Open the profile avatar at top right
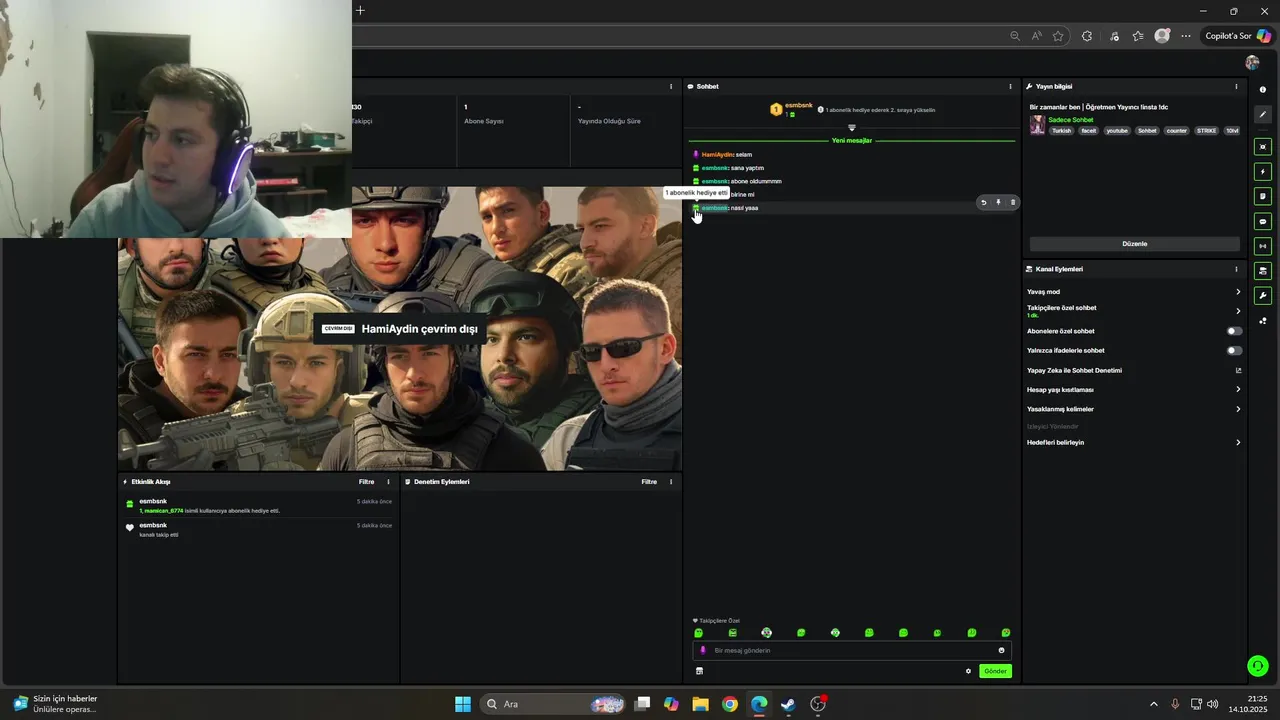This screenshot has width=1280, height=720. click(1252, 63)
